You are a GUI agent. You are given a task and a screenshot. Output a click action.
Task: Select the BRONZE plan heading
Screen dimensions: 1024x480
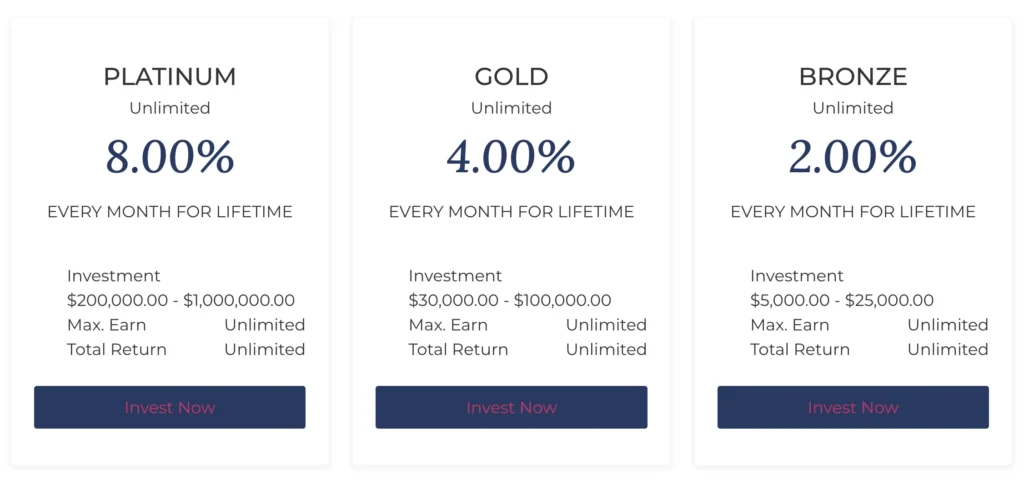(x=853, y=77)
